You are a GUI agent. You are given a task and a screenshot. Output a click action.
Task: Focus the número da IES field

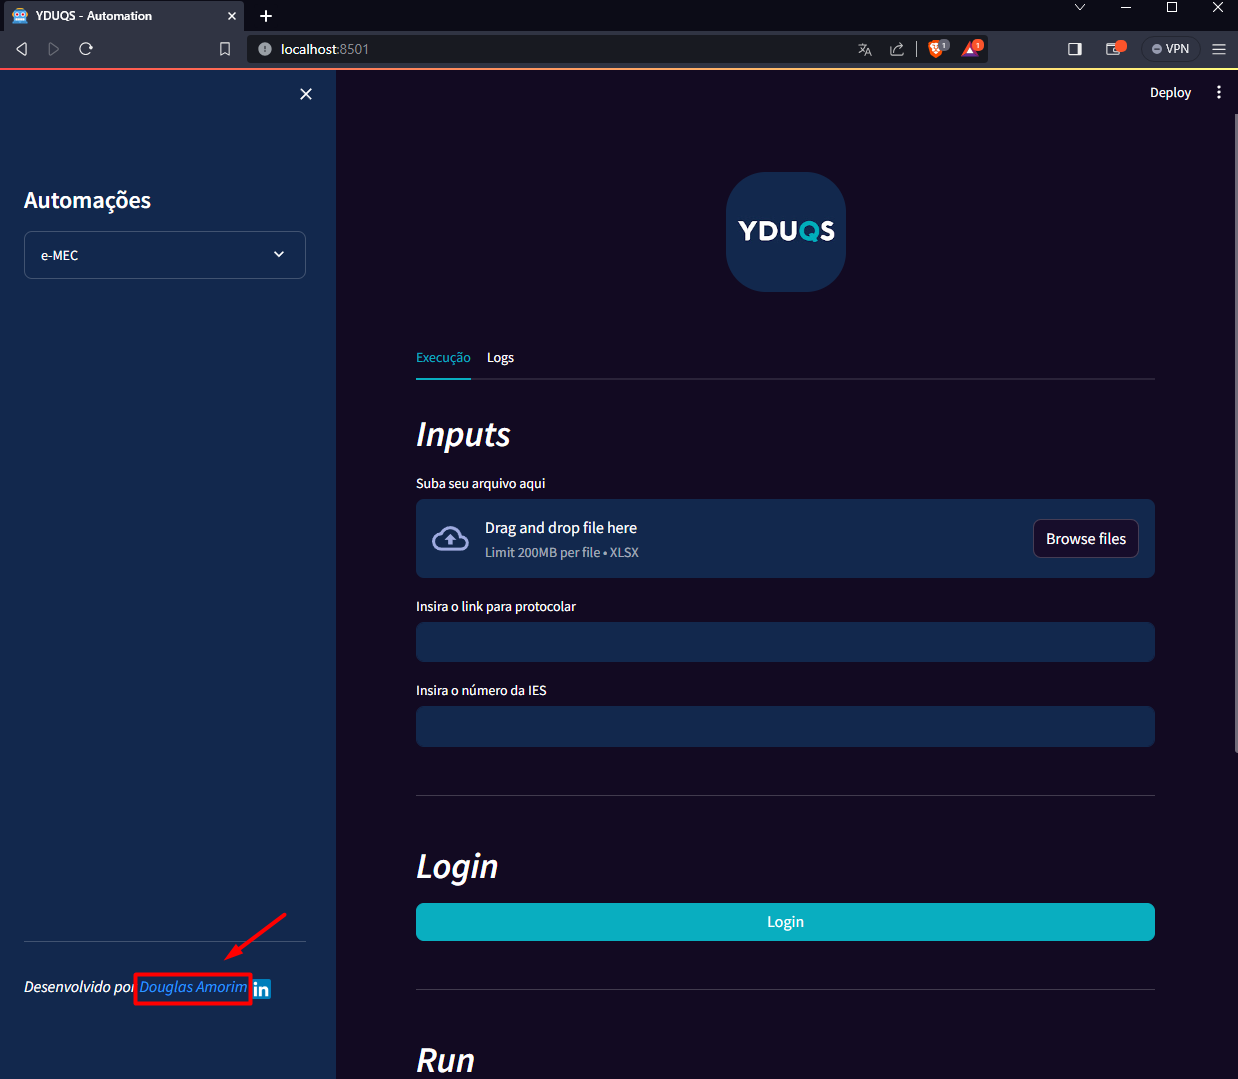click(785, 726)
